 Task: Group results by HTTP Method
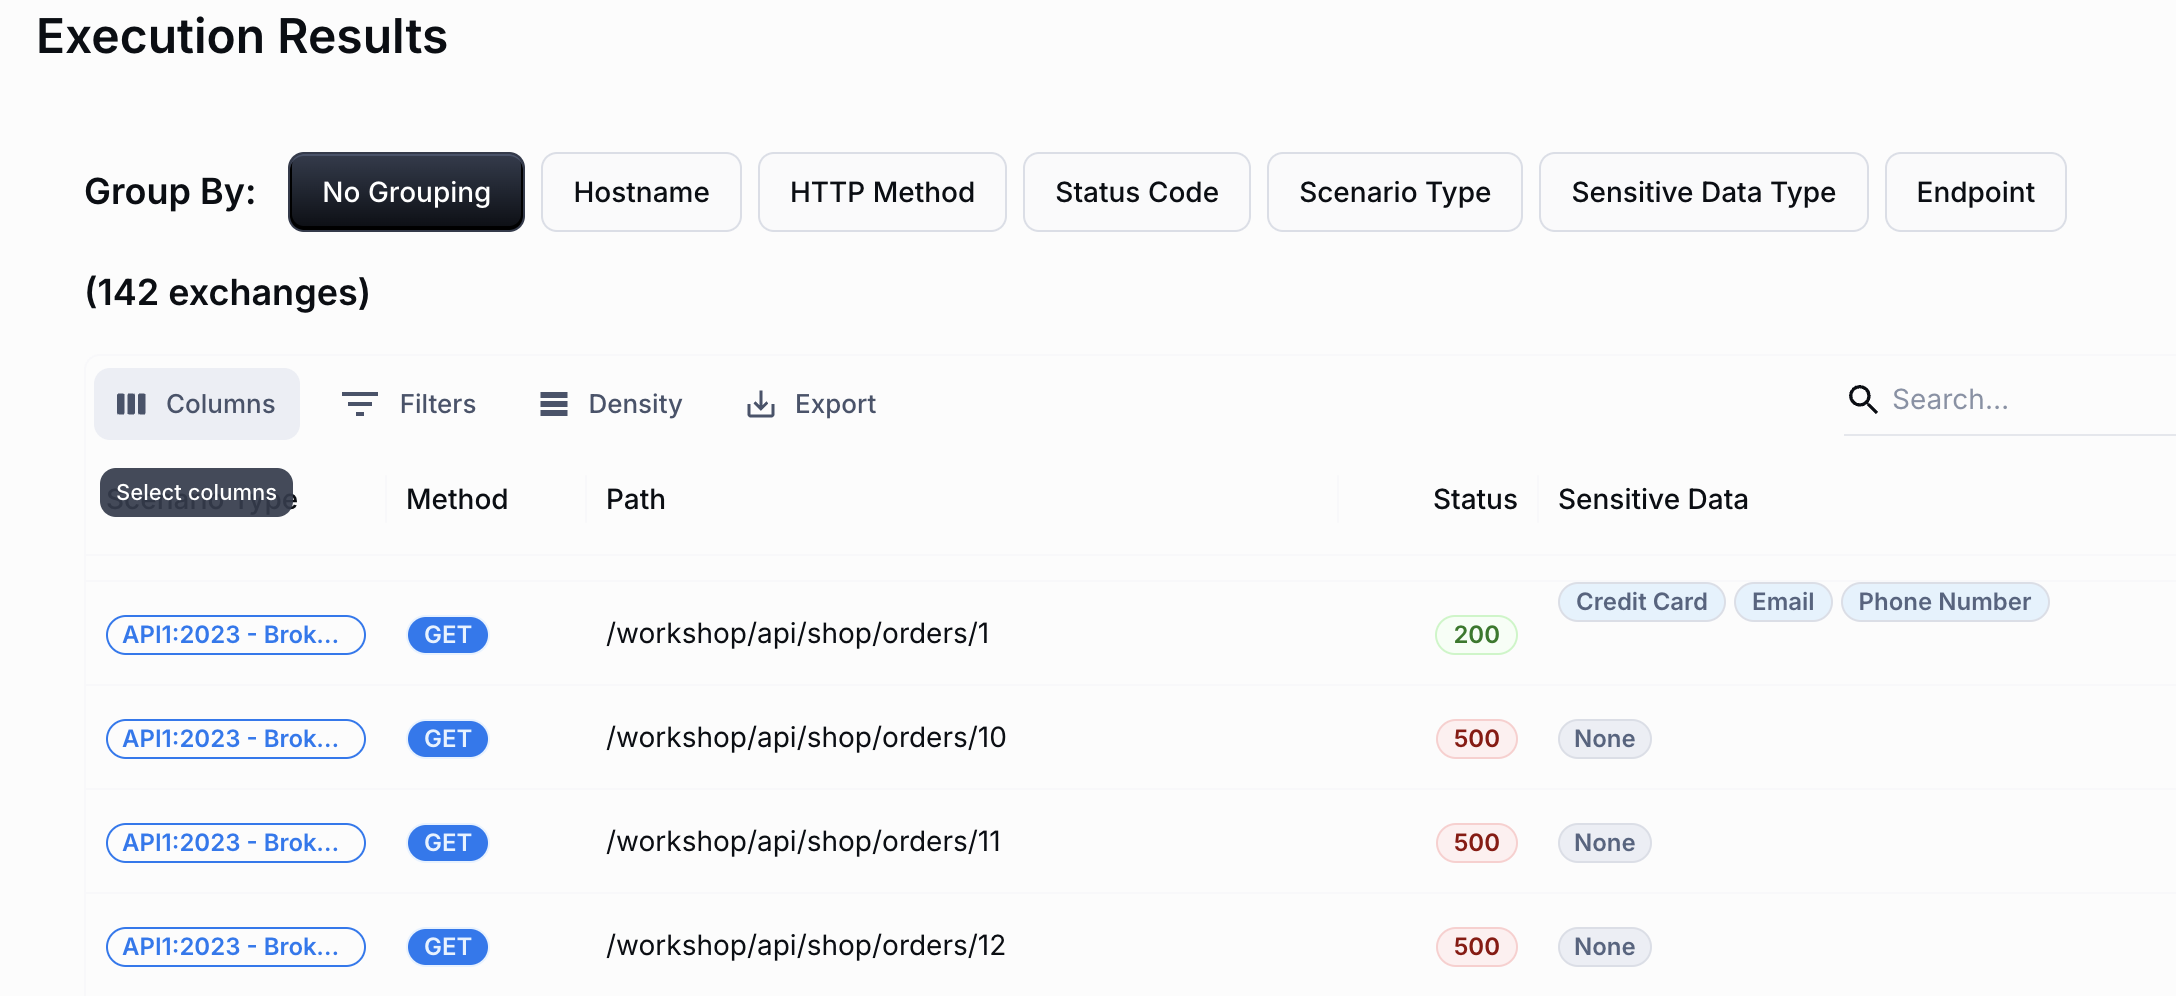point(882,192)
